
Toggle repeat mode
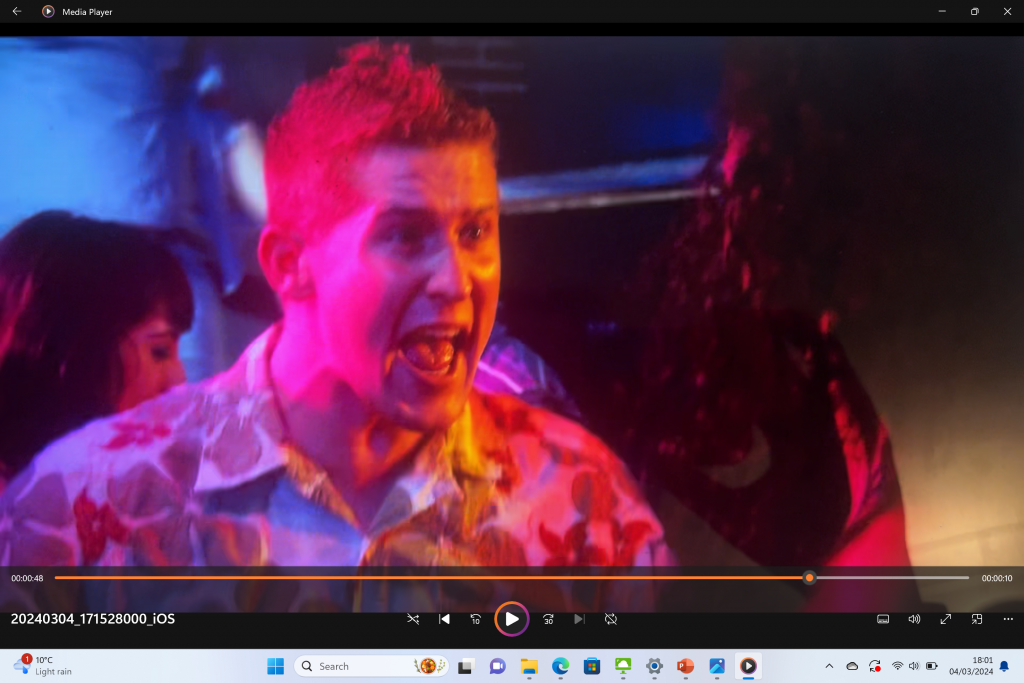coord(611,619)
